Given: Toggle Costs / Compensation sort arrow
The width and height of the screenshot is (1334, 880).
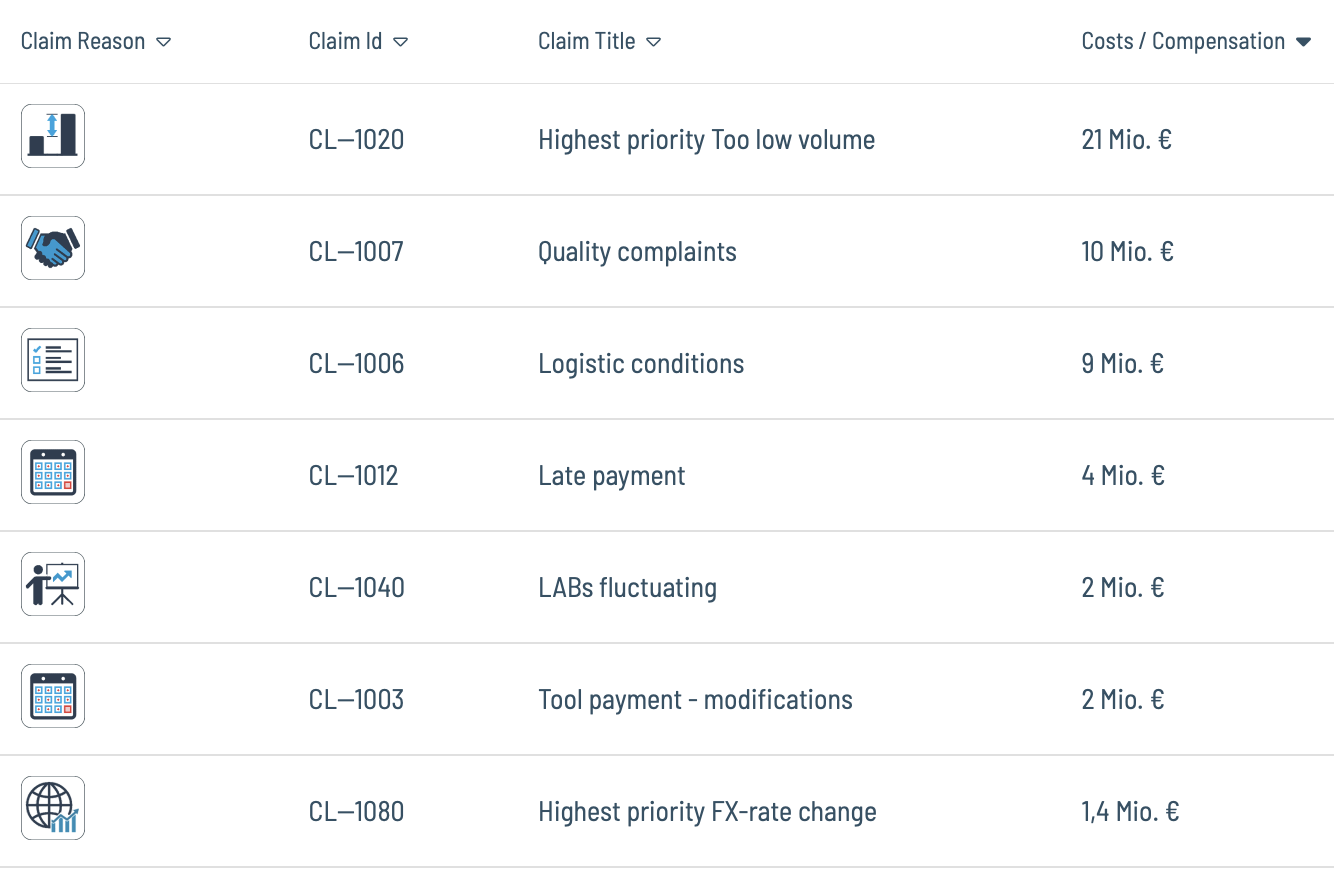Looking at the screenshot, I should click(1302, 42).
